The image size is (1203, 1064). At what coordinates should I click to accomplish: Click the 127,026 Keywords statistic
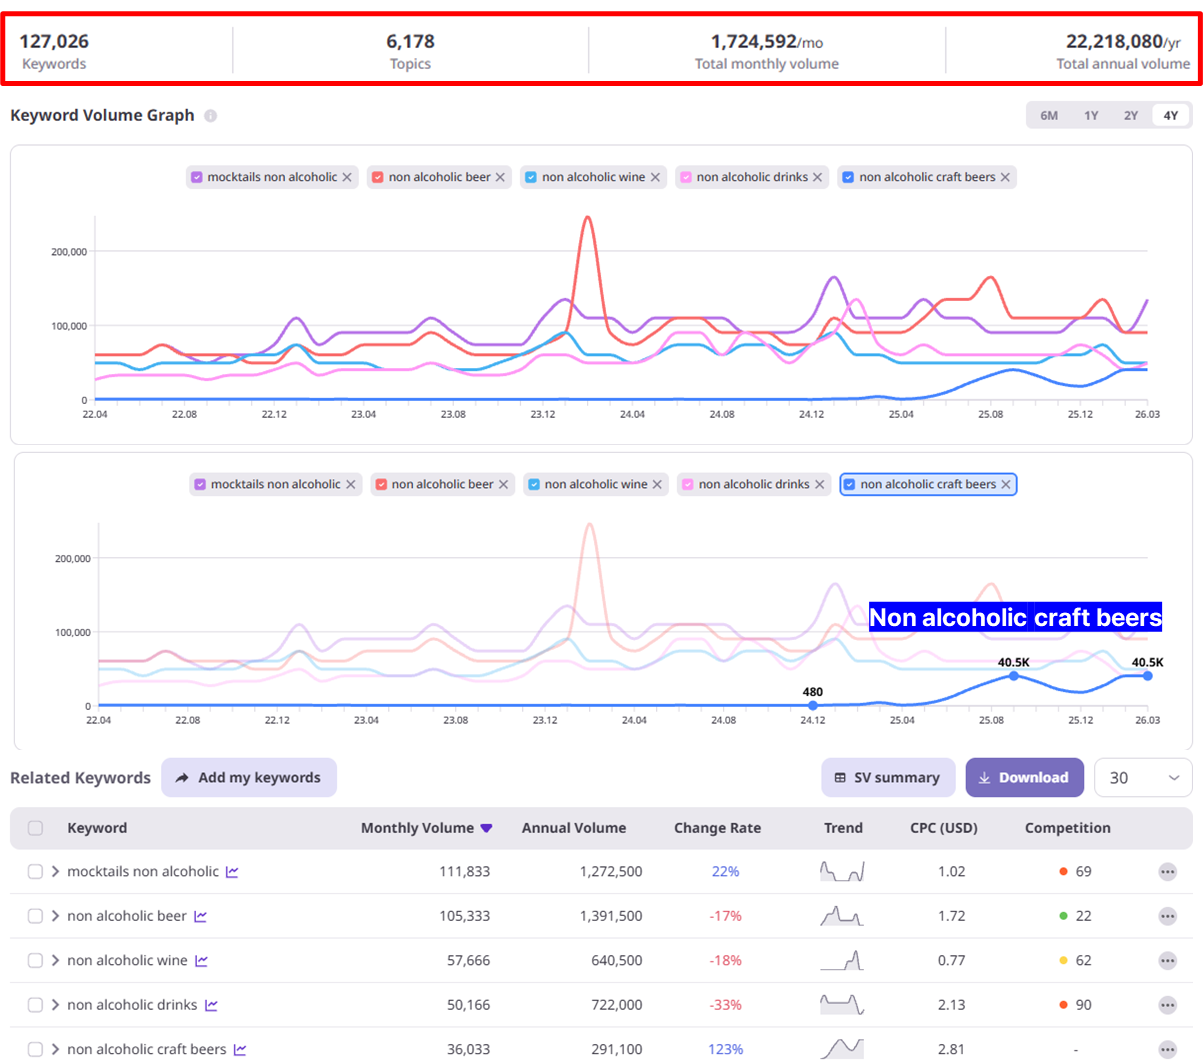54,50
